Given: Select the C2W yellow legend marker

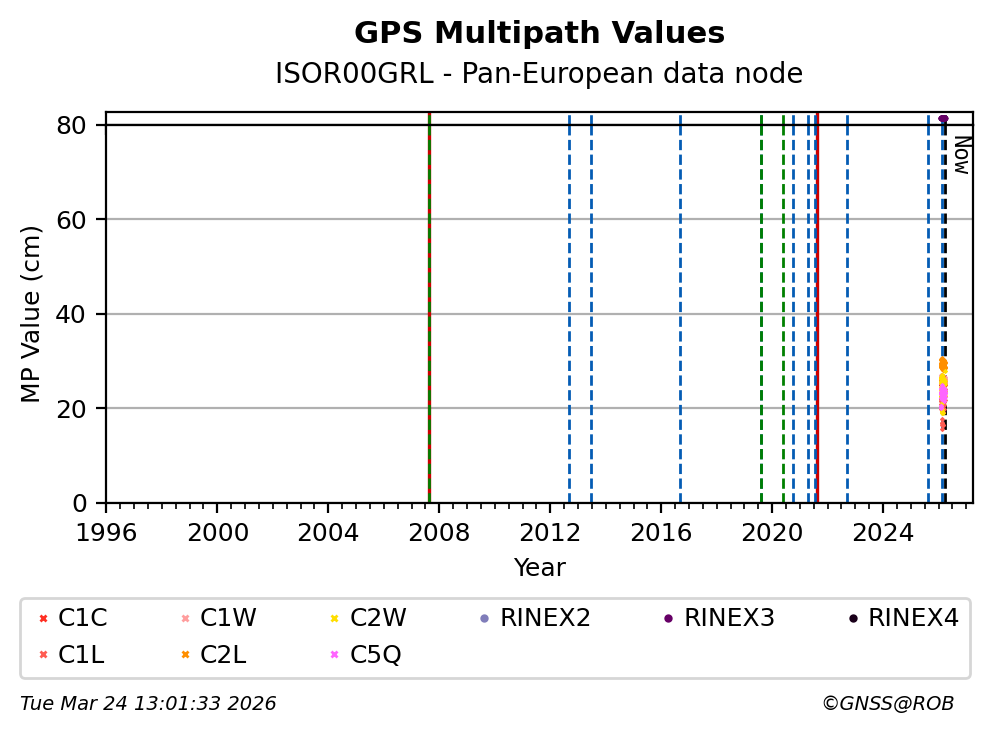Looking at the screenshot, I should (x=334, y=619).
